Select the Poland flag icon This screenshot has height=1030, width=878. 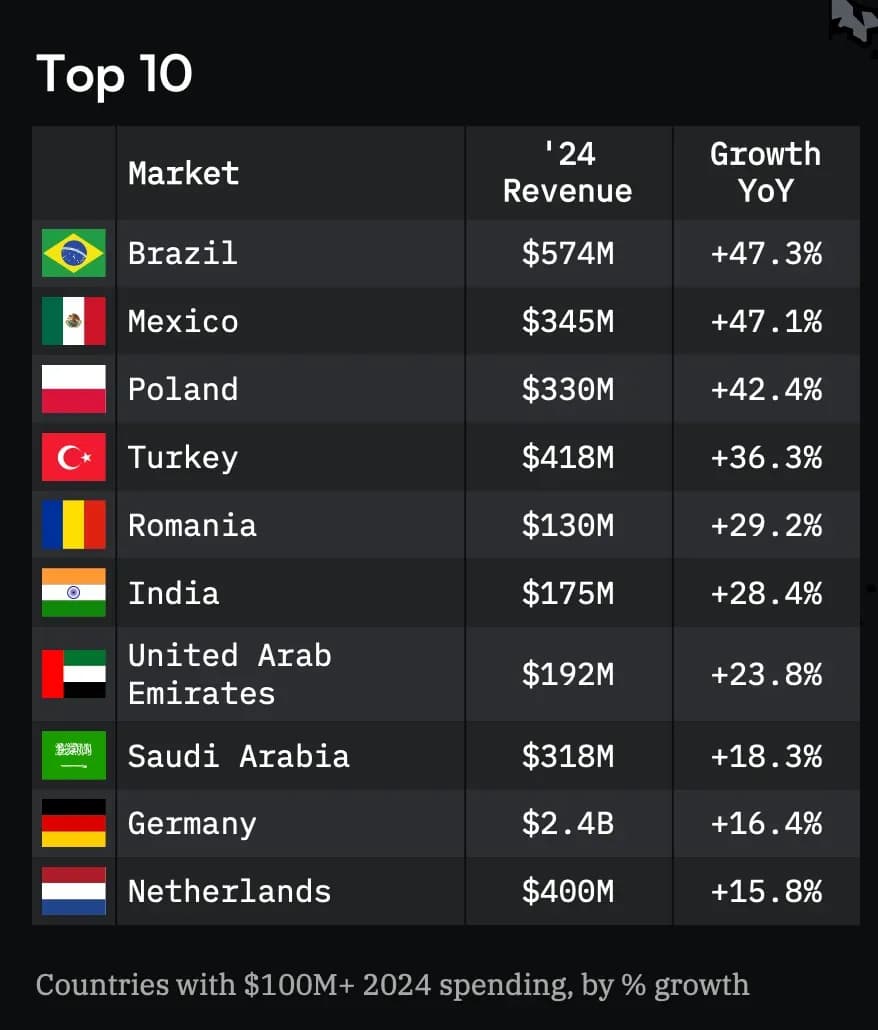click(x=74, y=389)
